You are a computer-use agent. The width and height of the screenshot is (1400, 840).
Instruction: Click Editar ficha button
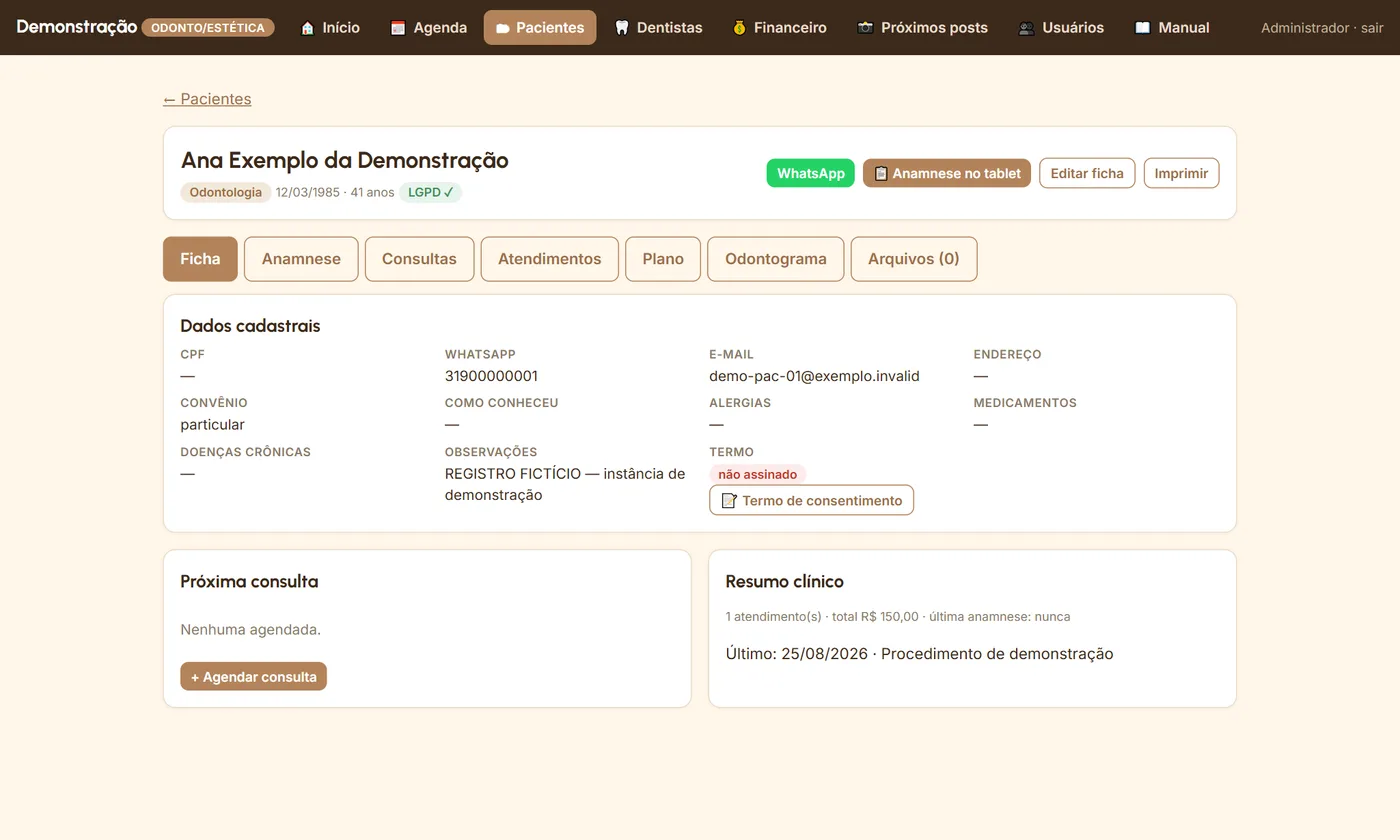point(1087,173)
